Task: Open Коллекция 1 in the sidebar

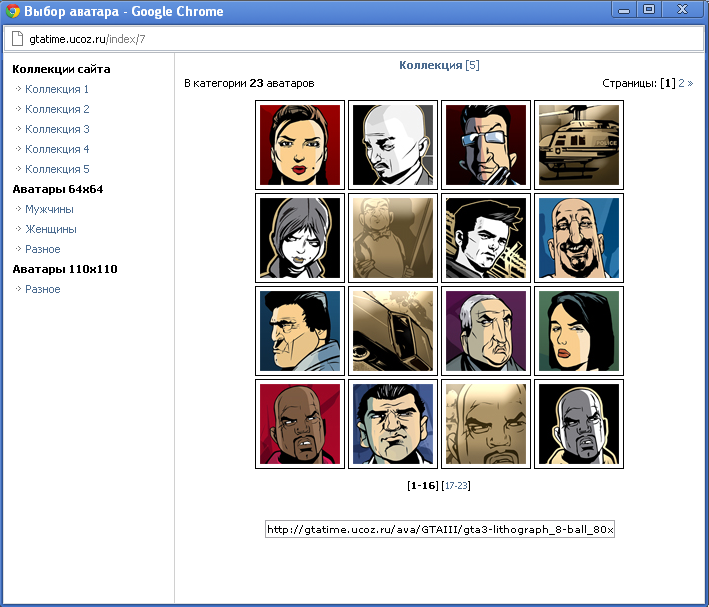Action: coord(57,89)
